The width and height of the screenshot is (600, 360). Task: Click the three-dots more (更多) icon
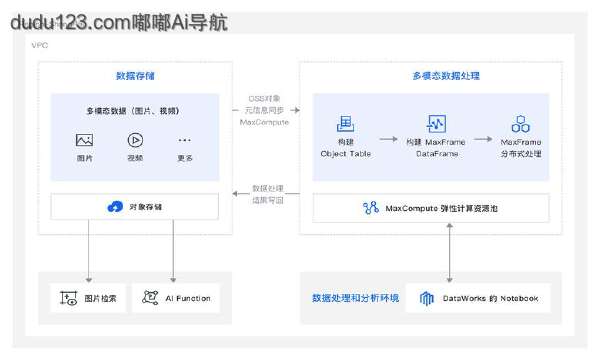pos(184,140)
